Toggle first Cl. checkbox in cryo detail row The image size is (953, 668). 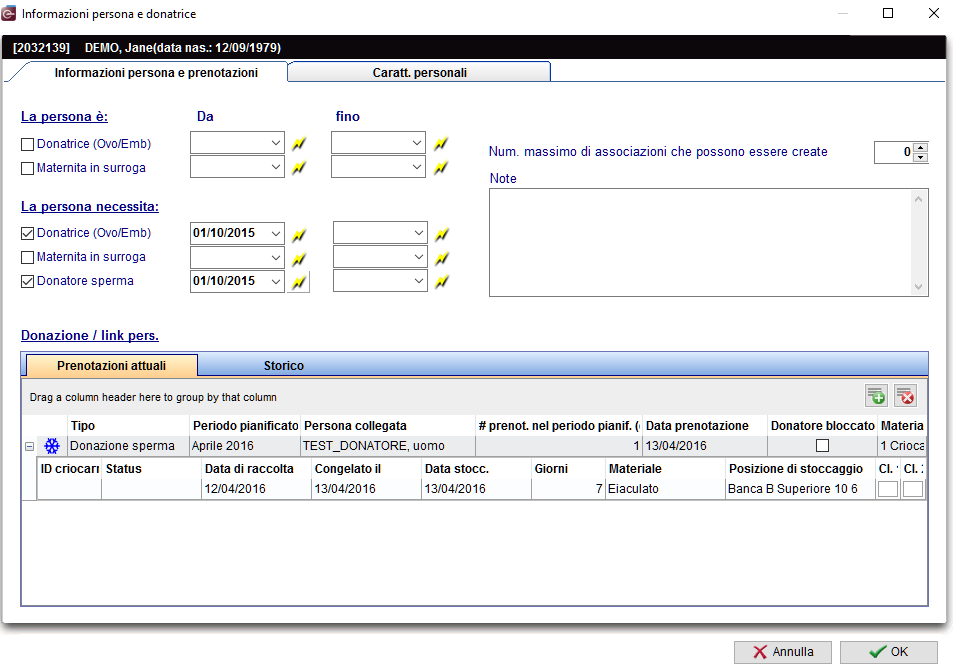[x=887, y=489]
